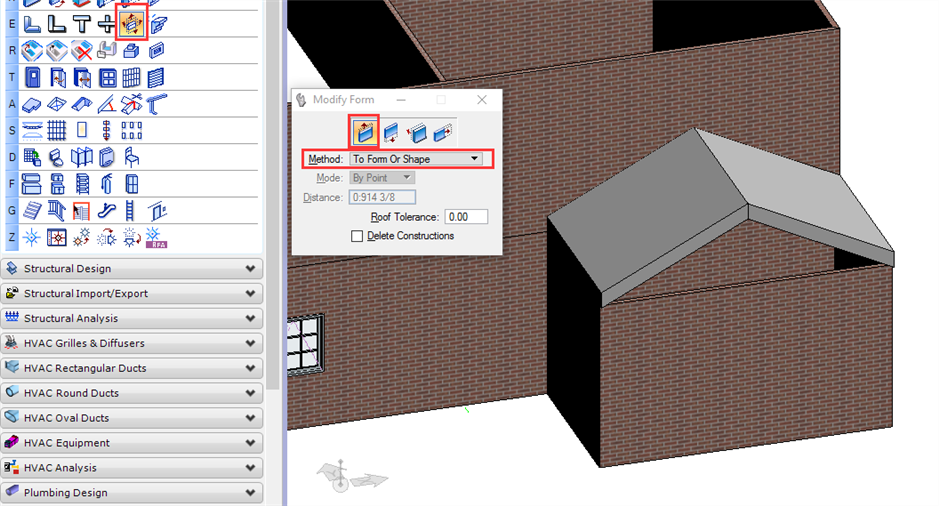Select the curtain wall grid tool in row T
Screen dimensions: 939x506
coord(131,78)
